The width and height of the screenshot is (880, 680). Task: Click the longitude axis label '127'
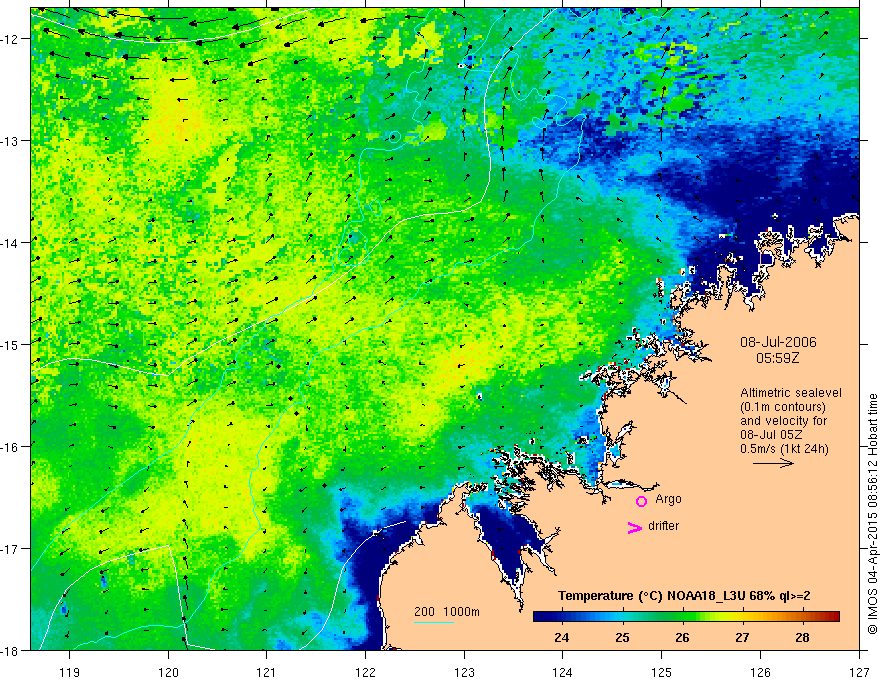coord(859,672)
